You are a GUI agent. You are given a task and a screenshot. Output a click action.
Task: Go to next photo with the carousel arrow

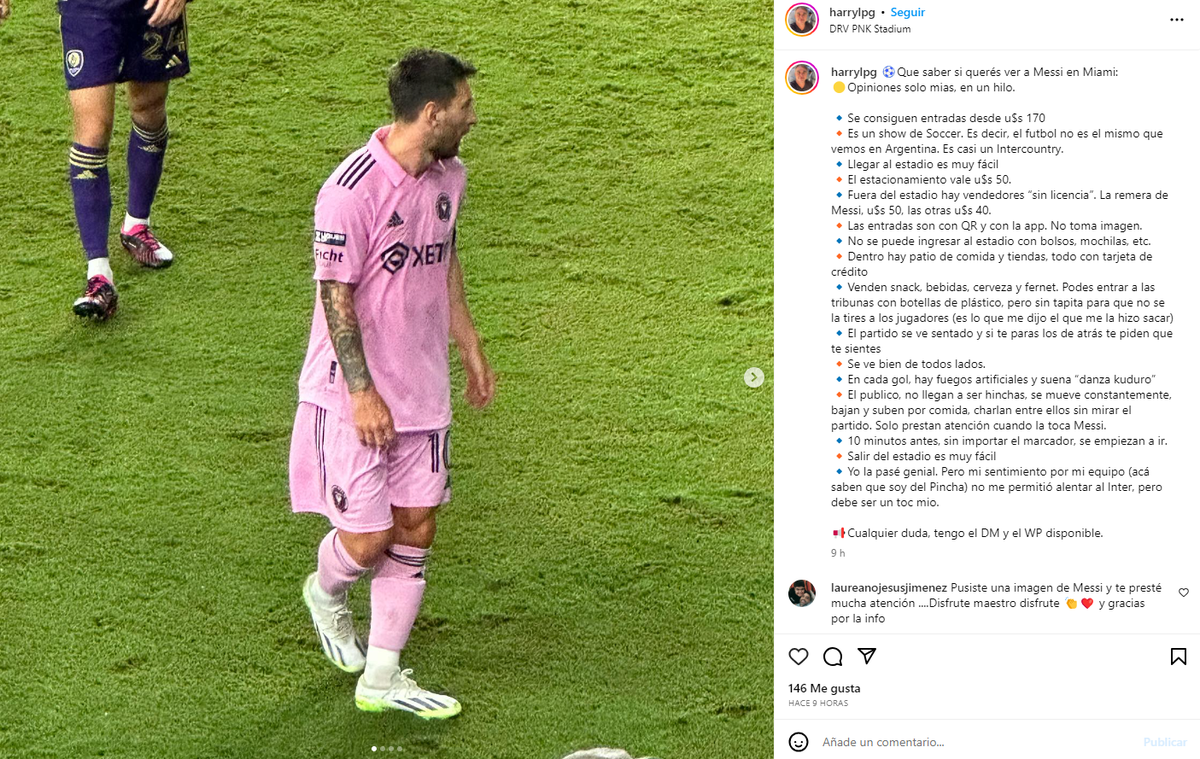click(754, 377)
